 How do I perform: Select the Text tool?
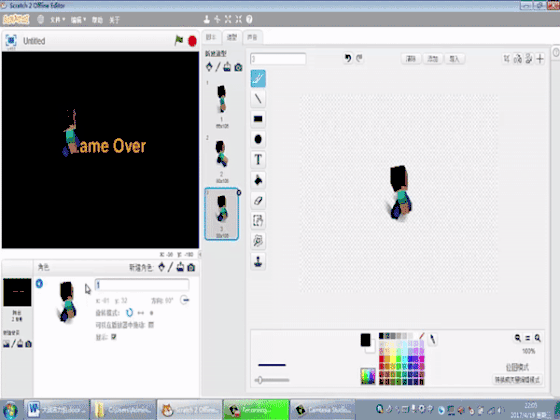258,159
